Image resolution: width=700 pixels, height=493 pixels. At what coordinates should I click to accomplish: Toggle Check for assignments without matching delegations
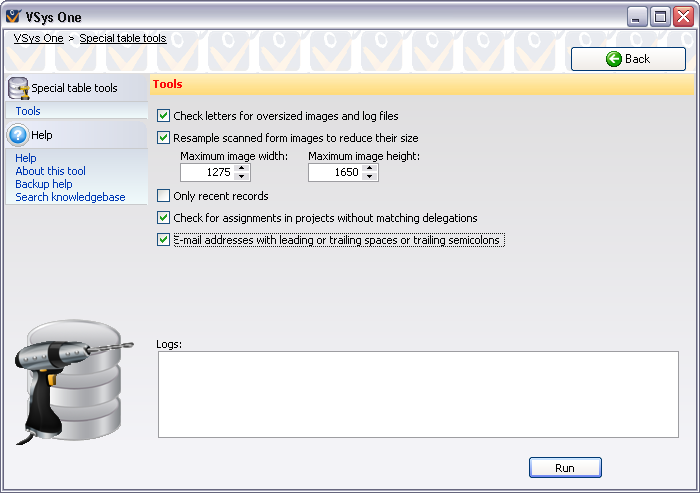(x=163, y=218)
